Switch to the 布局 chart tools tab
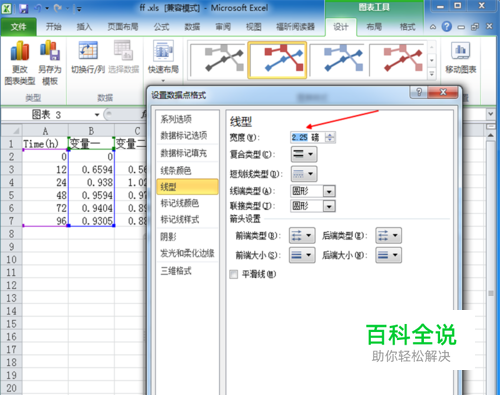The height and width of the screenshot is (395, 500). pos(374,27)
